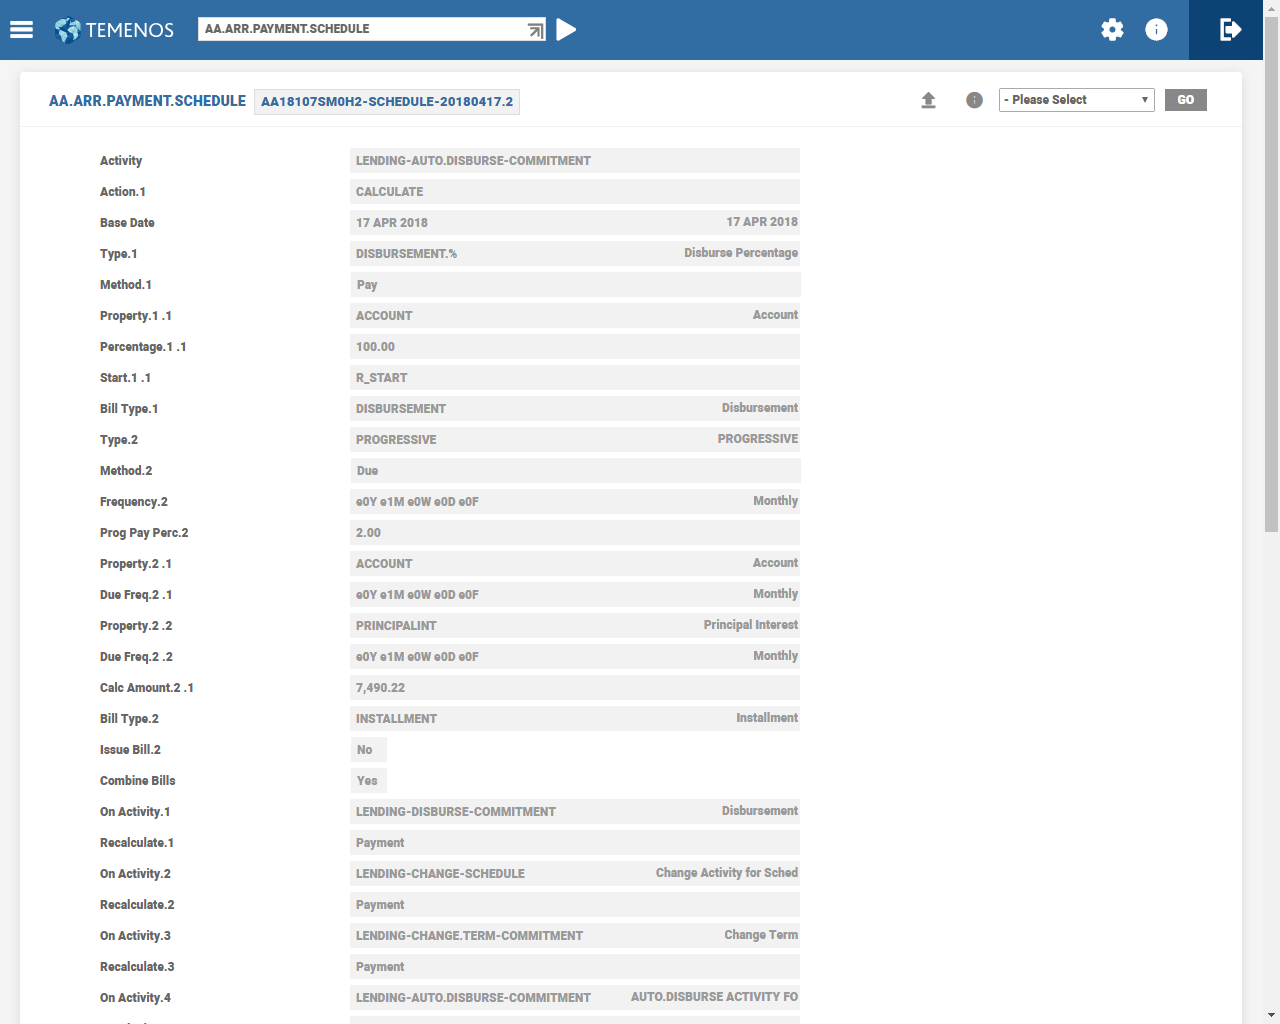The height and width of the screenshot is (1024, 1280).
Task: Click the Temenos globe logo
Action: click(68, 30)
